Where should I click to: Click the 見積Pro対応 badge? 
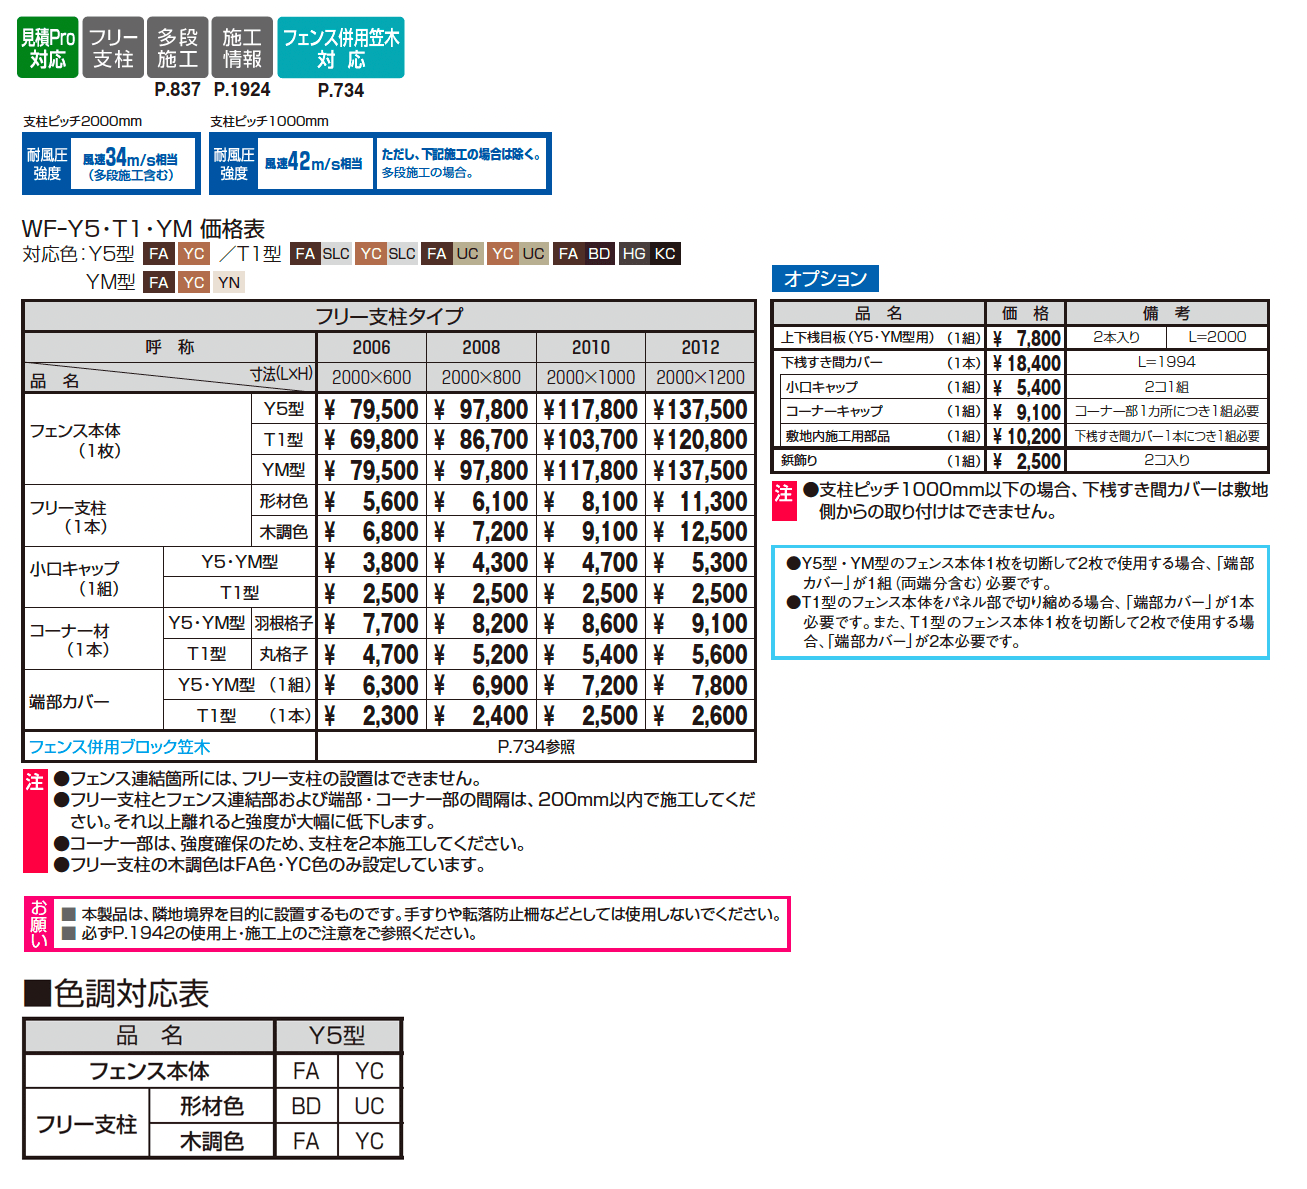tap(47, 46)
